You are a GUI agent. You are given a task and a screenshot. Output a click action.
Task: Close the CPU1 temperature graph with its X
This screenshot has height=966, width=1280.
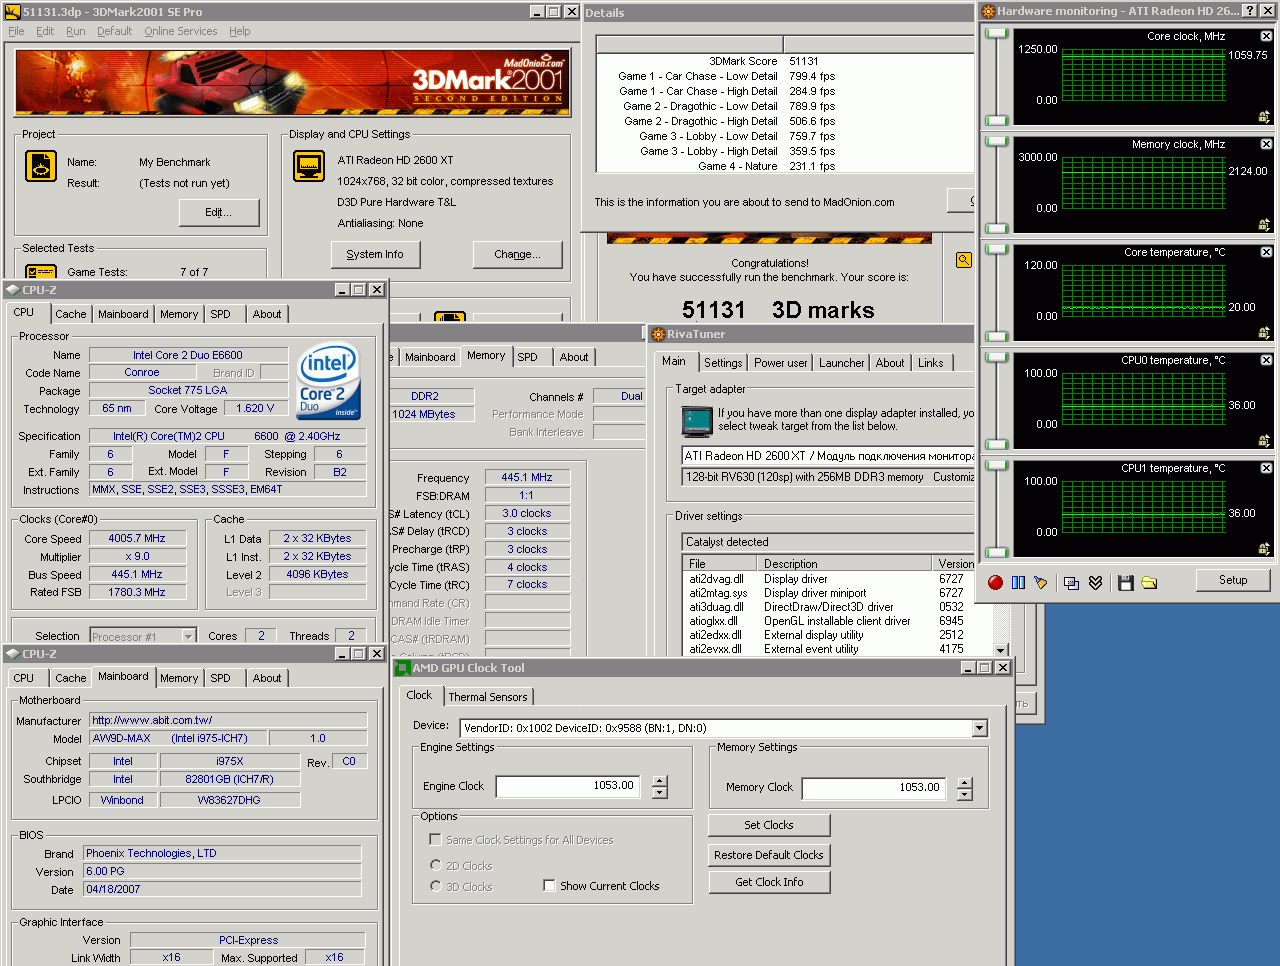coord(1266,468)
